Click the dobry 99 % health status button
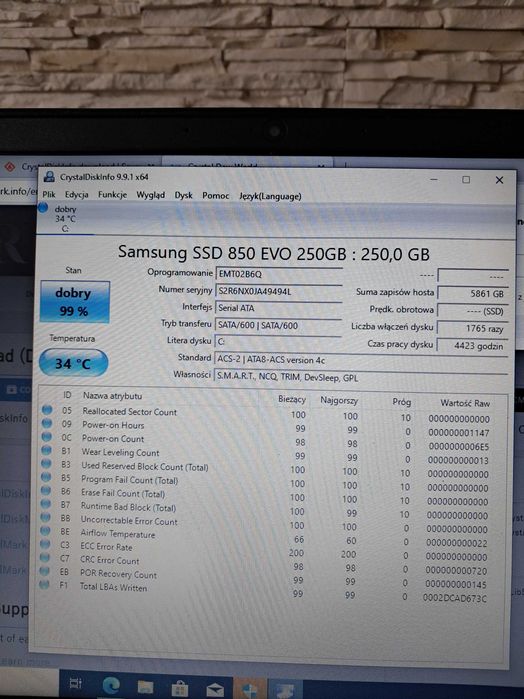524x699 pixels. [74, 302]
